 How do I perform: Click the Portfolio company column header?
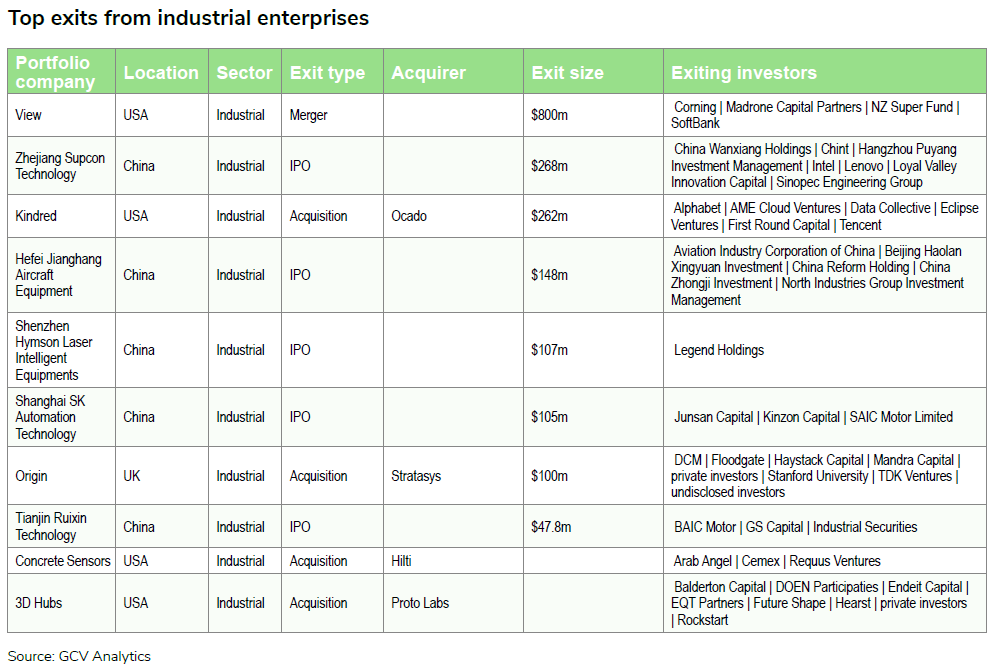click(x=56, y=72)
